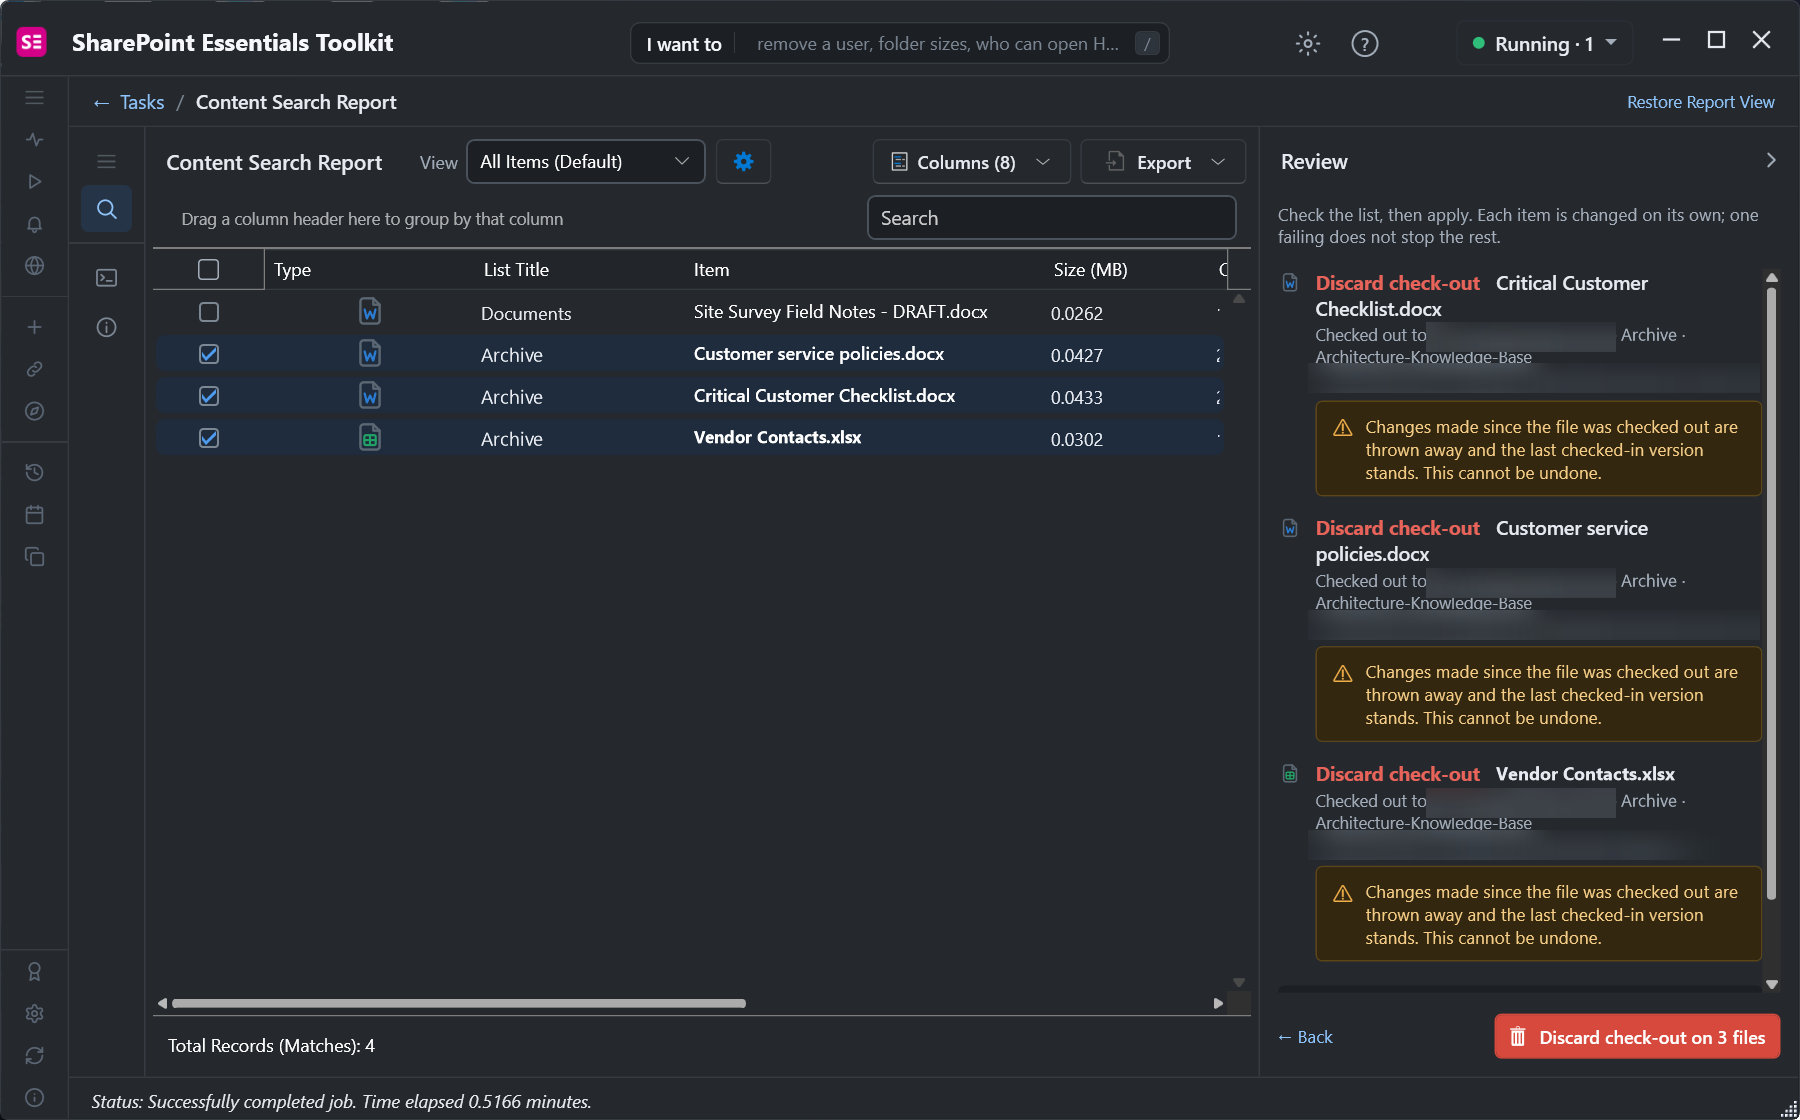Click the horizontal scrollbar thumb in grid
The height and width of the screenshot is (1120, 1800).
459,1003
